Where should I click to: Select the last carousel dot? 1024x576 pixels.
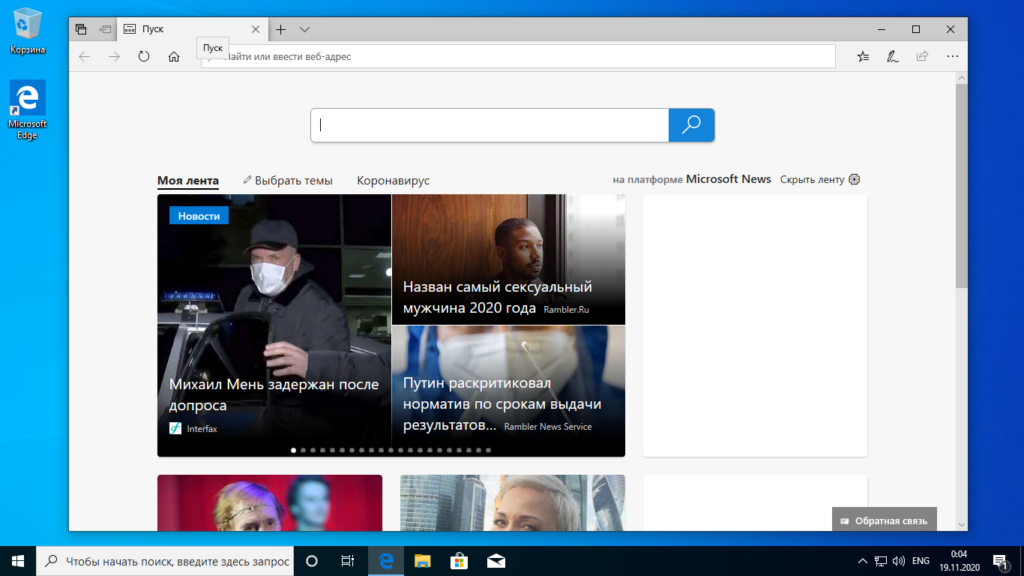click(x=488, y=450)
